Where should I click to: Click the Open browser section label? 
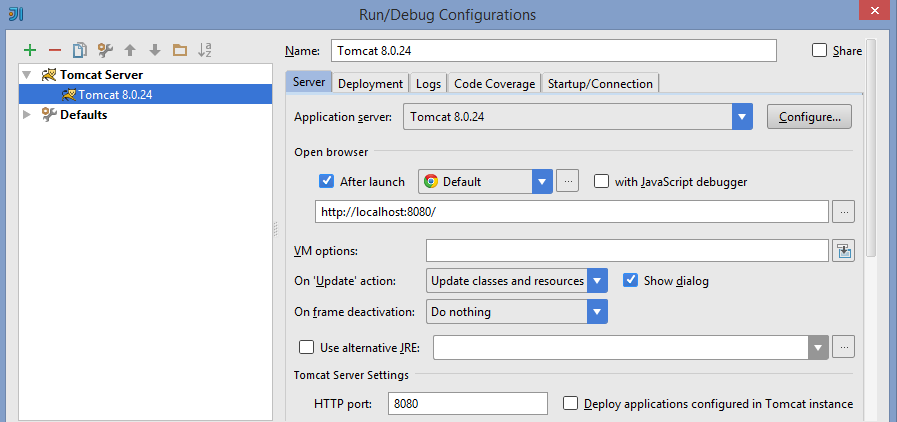pos(331,152)
